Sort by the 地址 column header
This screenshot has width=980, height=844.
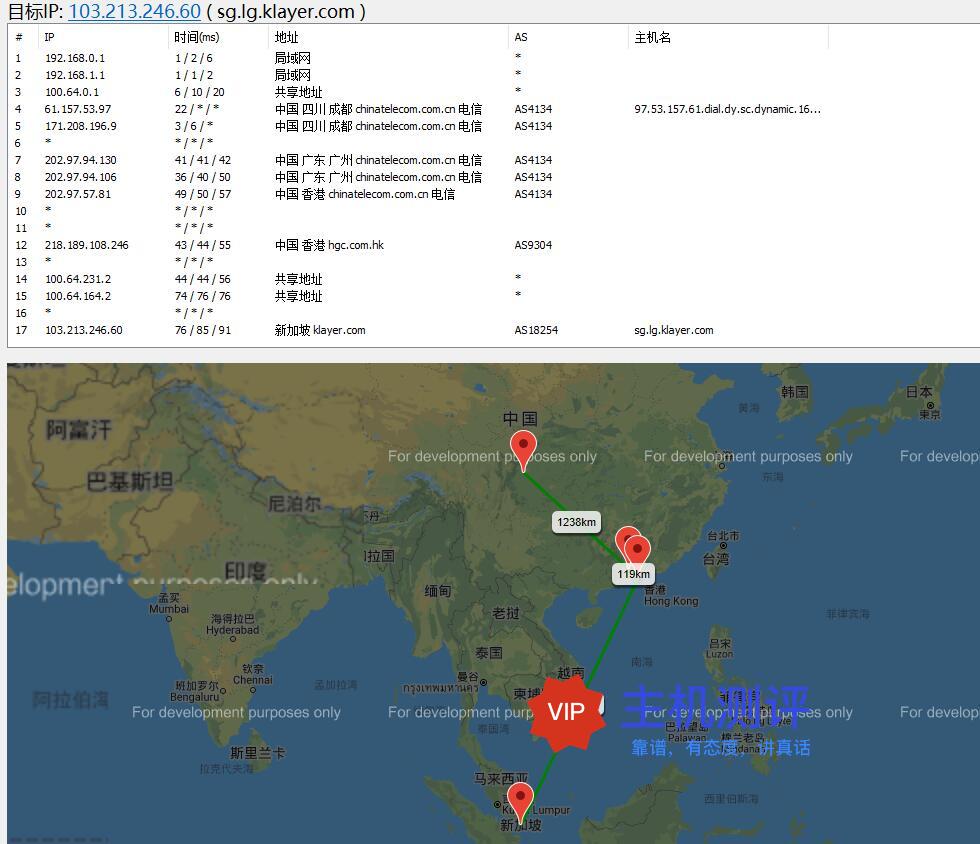point(287,38)
